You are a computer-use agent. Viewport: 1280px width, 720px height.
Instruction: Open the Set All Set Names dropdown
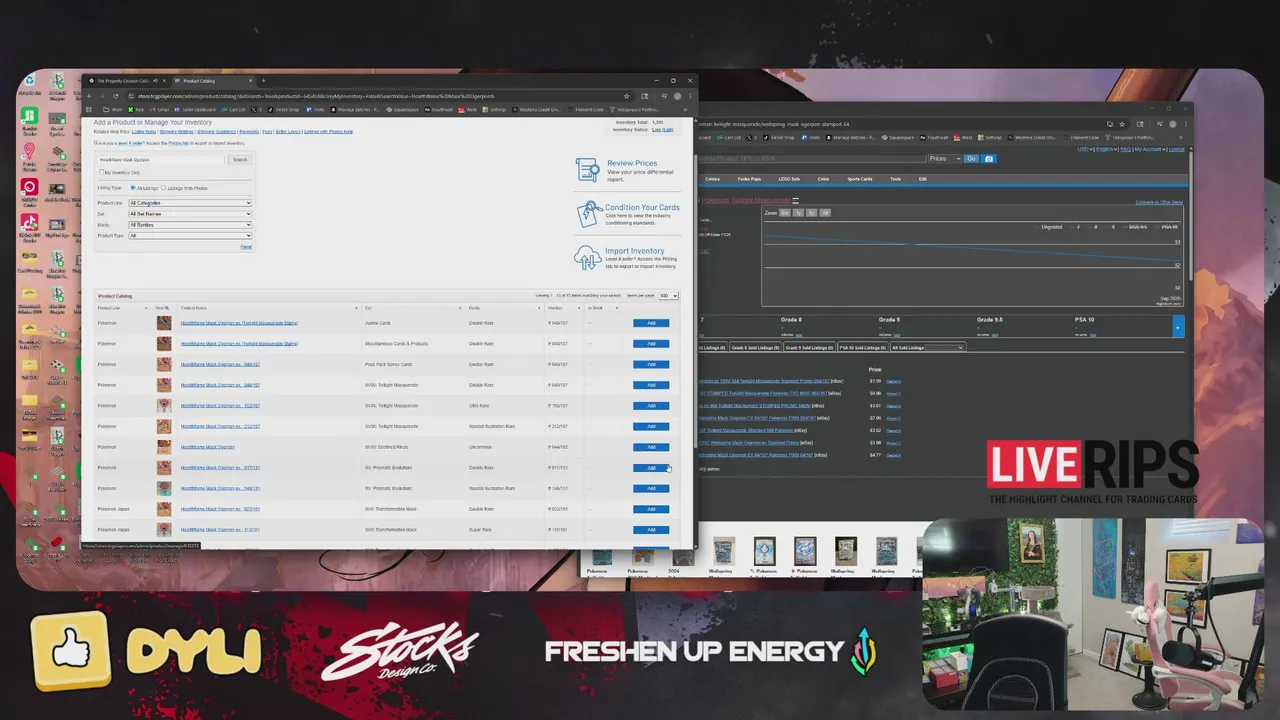point(190,214)
